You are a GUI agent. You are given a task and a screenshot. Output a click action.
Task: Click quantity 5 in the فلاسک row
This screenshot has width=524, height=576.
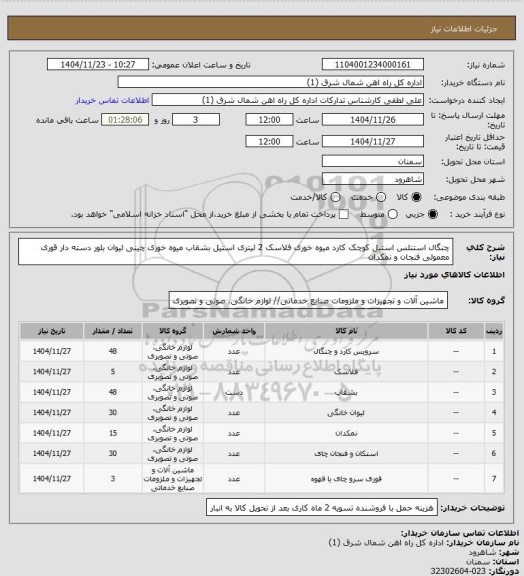(x=113, y=372)
